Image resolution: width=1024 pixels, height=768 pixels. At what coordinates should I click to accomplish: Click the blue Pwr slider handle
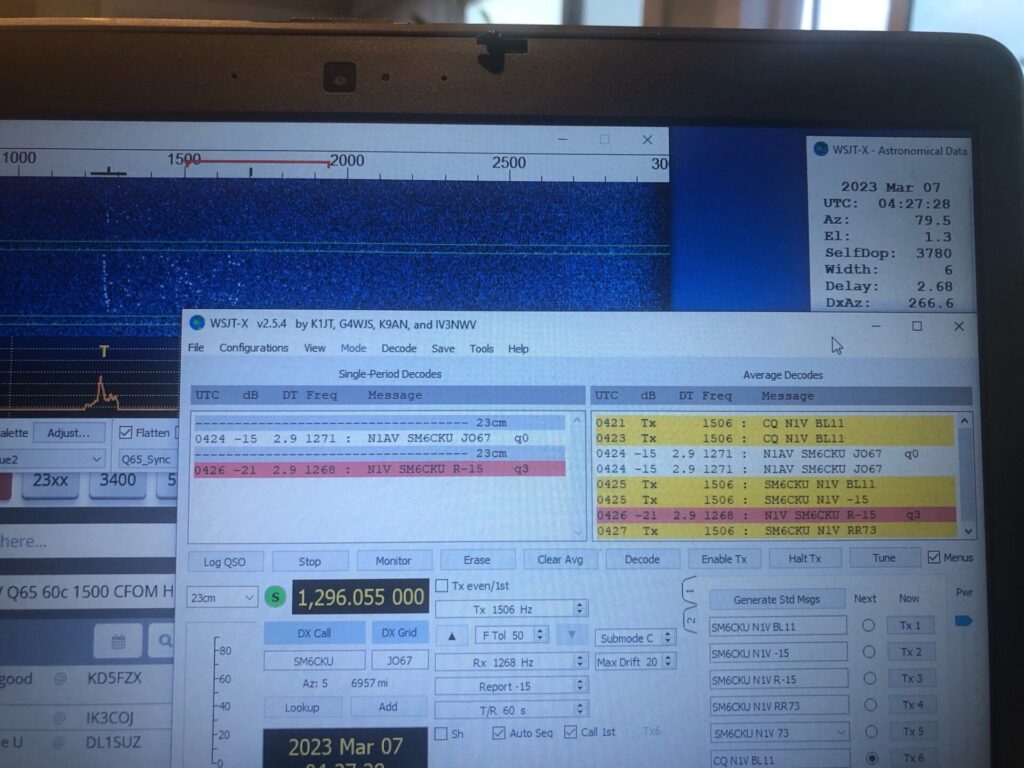pos(963,620)
